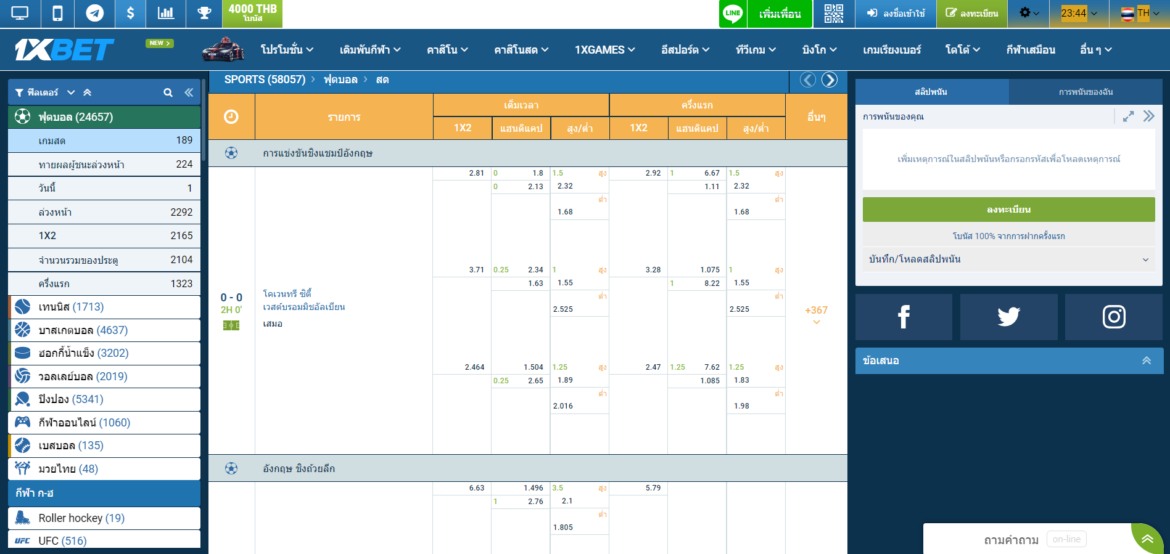The width and height of the screenshot is (1170, 554).
Task: Switch to การพนันของฉัน tab
Action: [x=1085, y=92]
